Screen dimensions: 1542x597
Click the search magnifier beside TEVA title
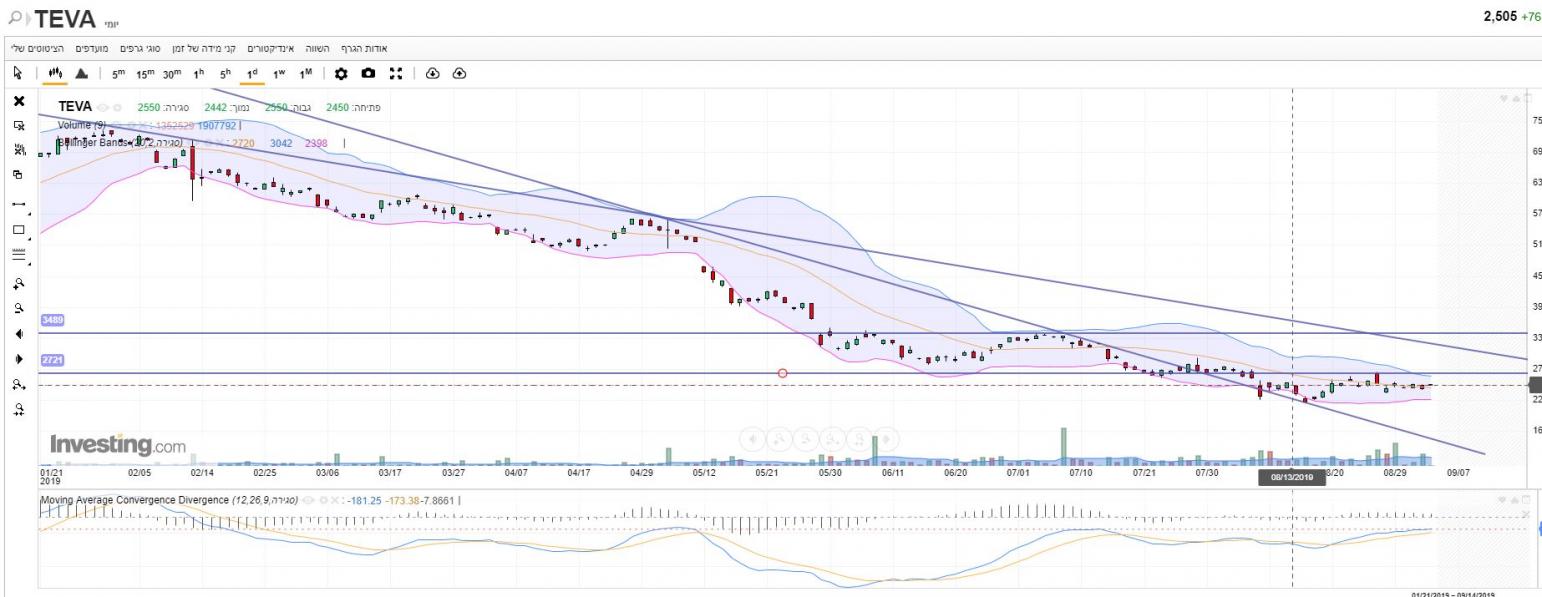click(x=14, y=17)
